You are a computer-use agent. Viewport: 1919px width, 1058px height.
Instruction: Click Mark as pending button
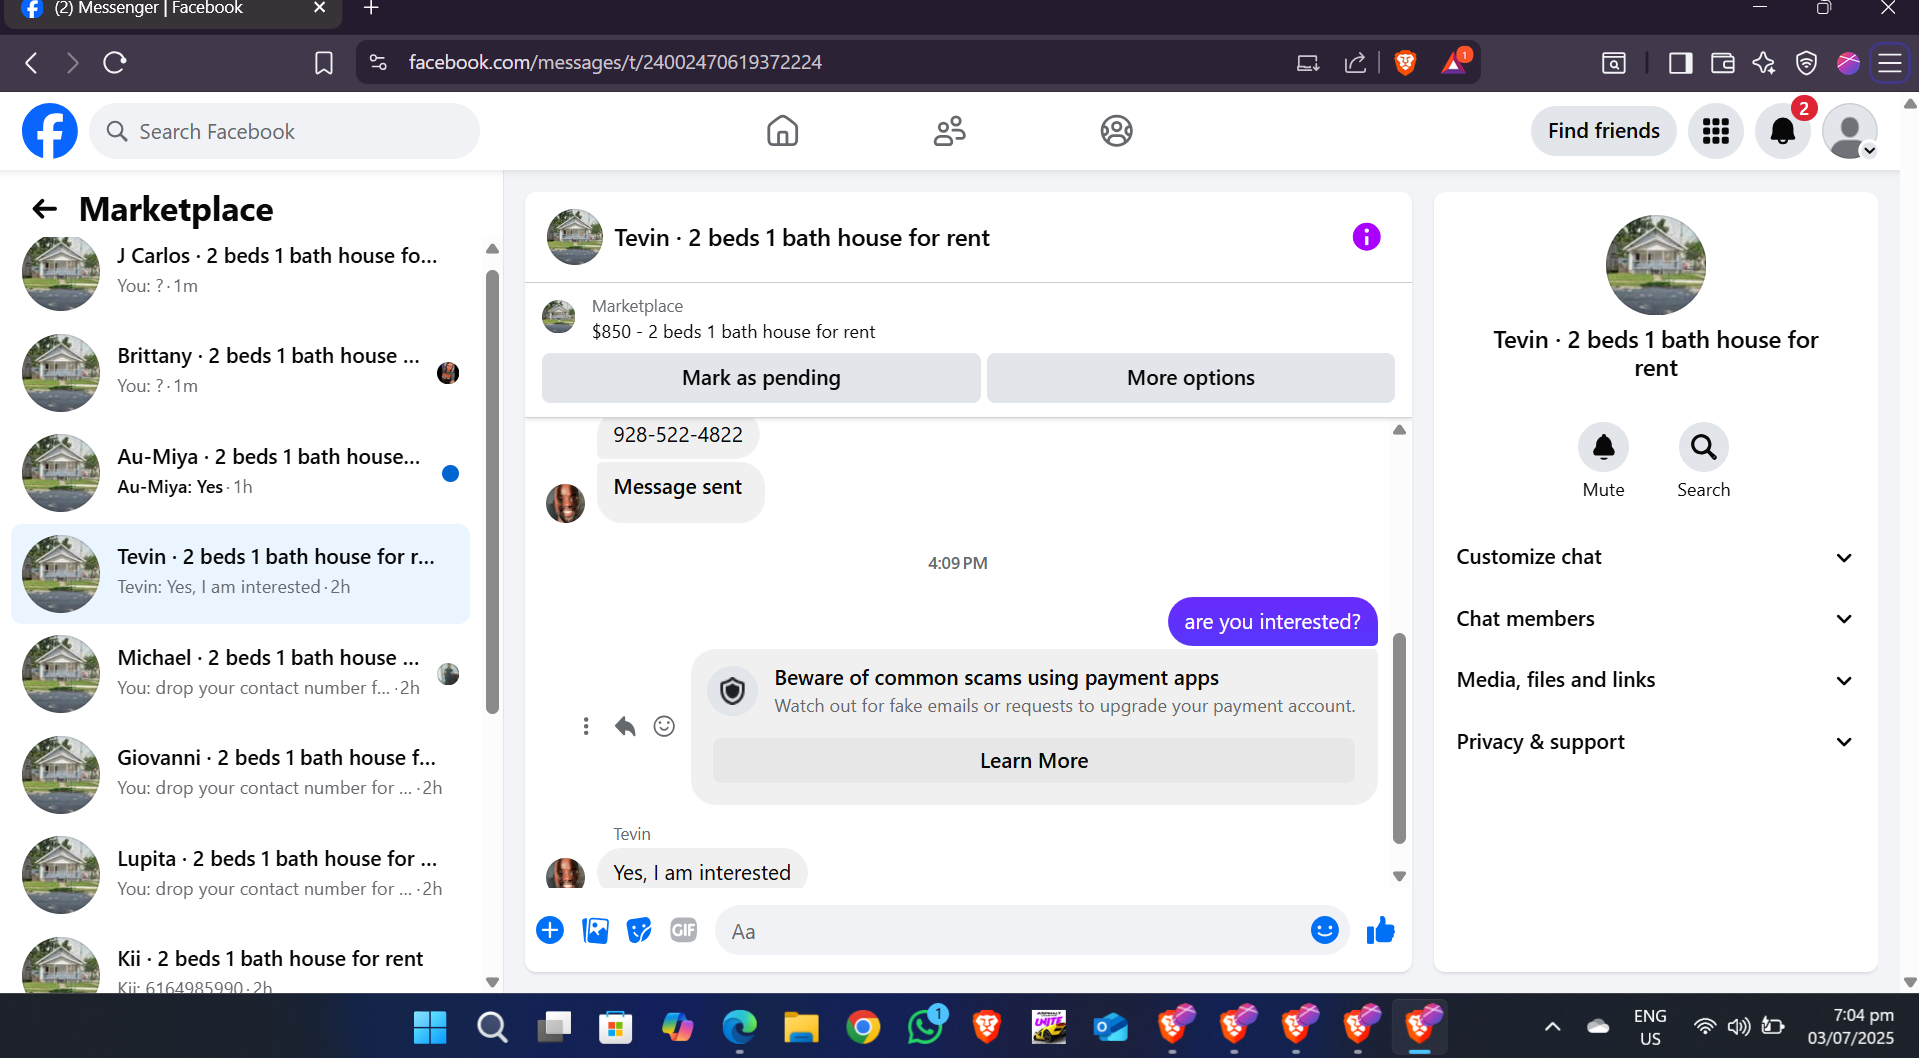(x=761, y=378)
